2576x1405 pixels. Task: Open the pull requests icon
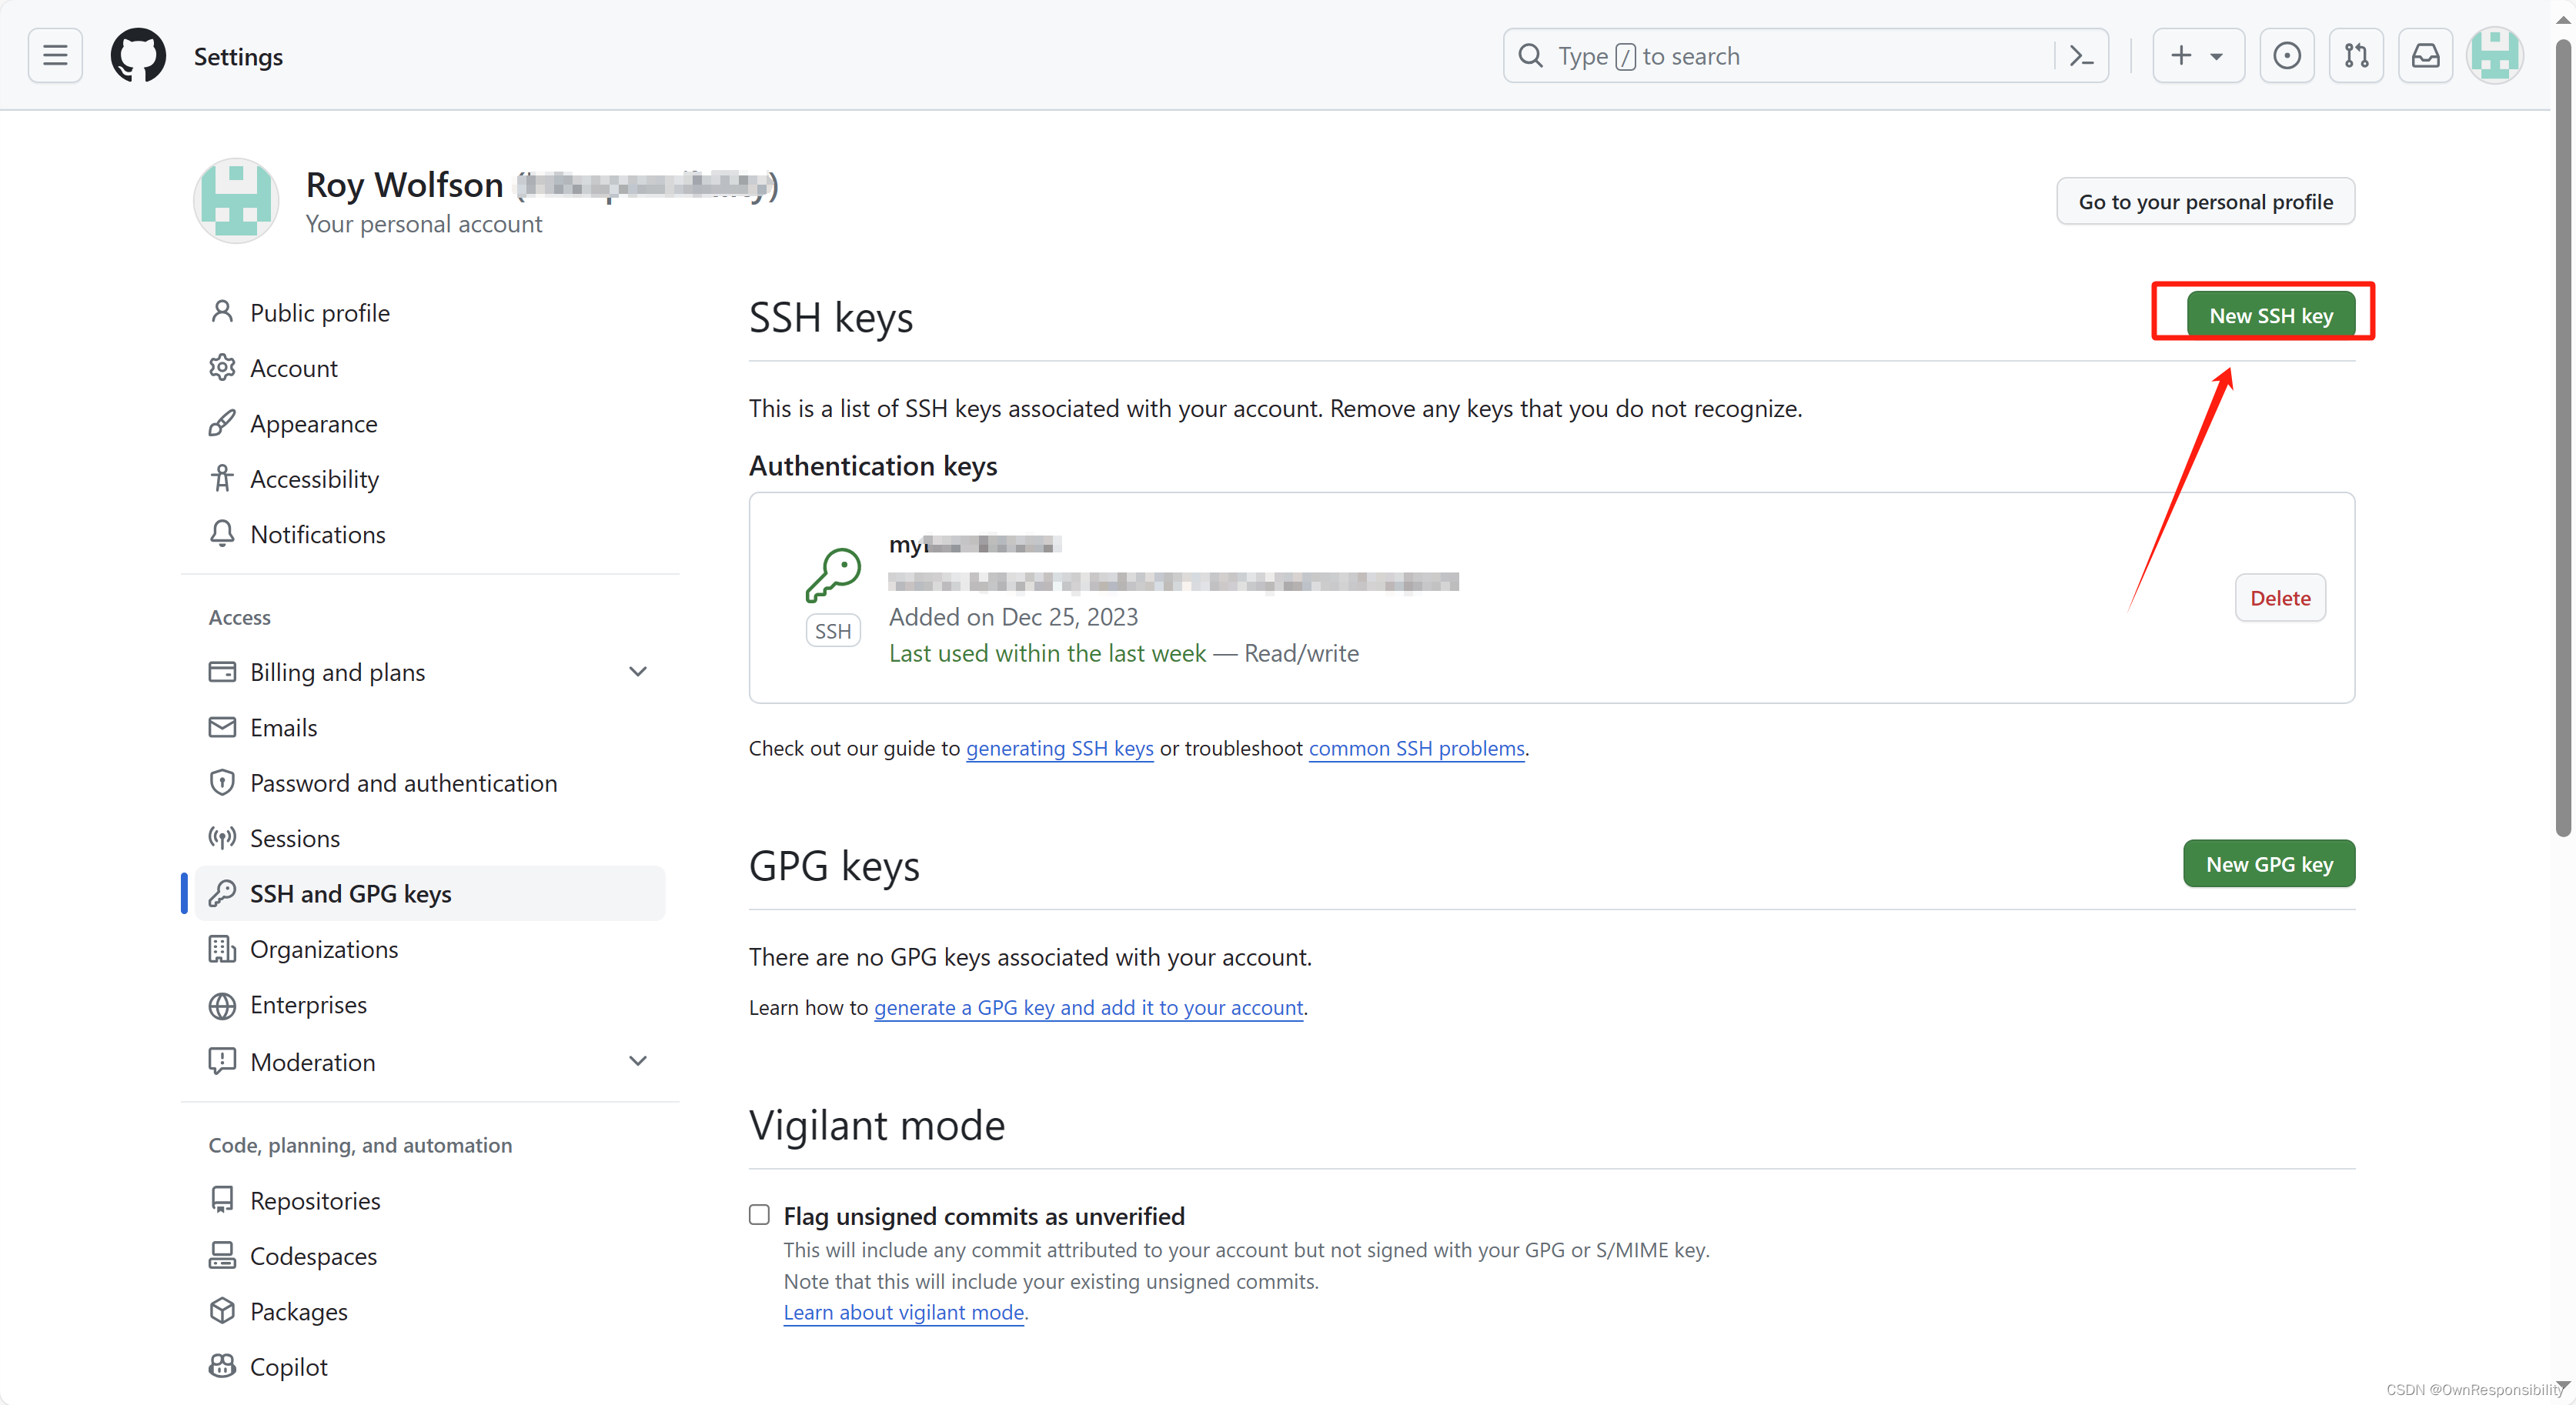click(x=2356, y=55)
